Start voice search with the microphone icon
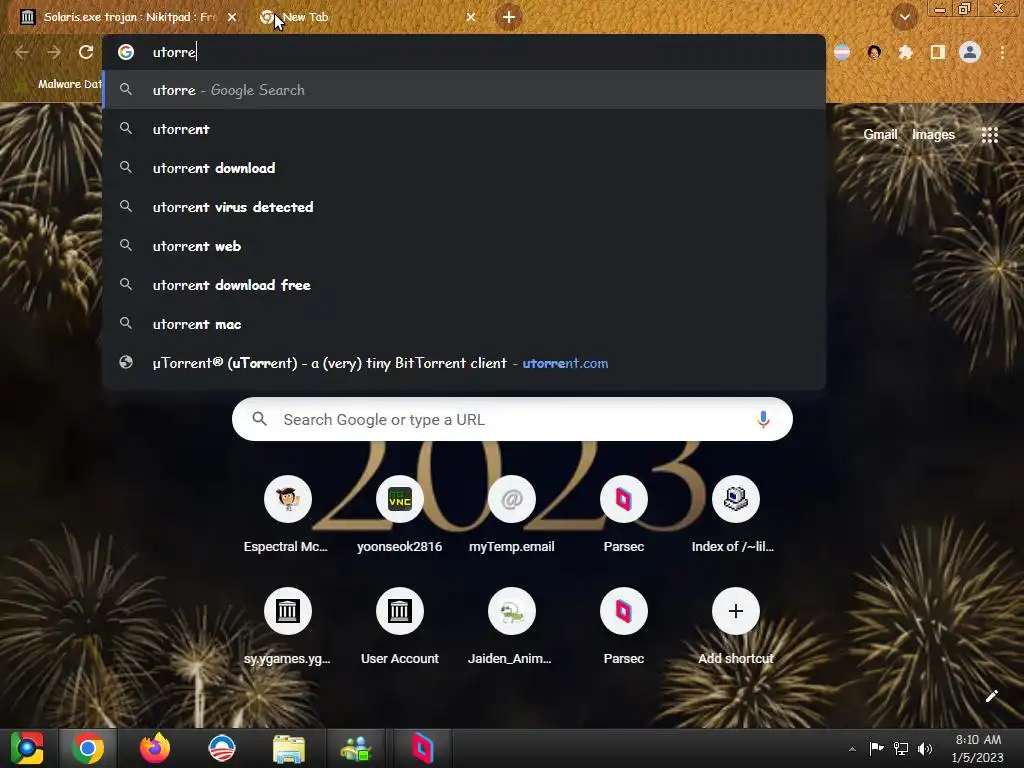 click(x=763, y=419)
